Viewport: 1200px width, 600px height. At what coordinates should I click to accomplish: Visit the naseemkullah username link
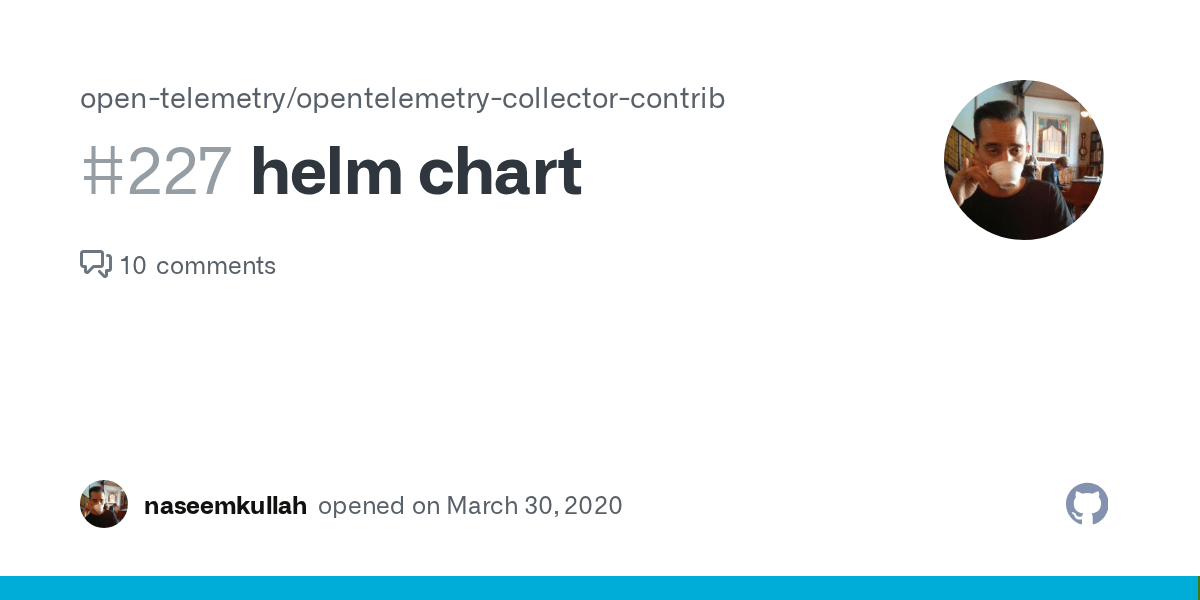[x=225, y=505]
